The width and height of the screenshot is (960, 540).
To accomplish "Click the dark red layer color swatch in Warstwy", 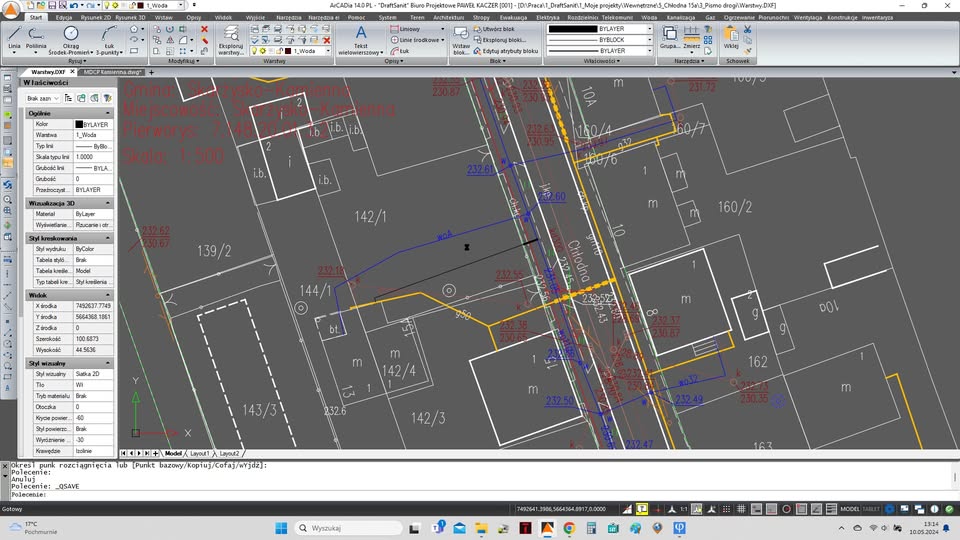I will click(288, 51).
